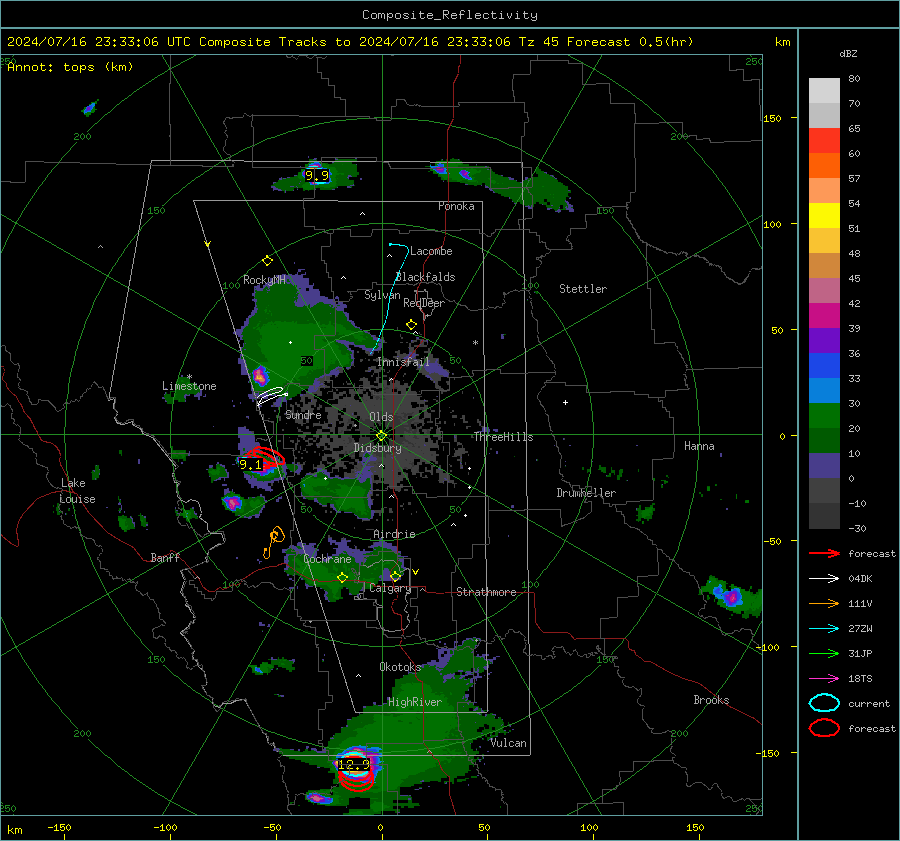Viewport: 900px width, 841px height.
Task: Click the cyan current ellipse legend icon
Action: (x=824, y=703)
